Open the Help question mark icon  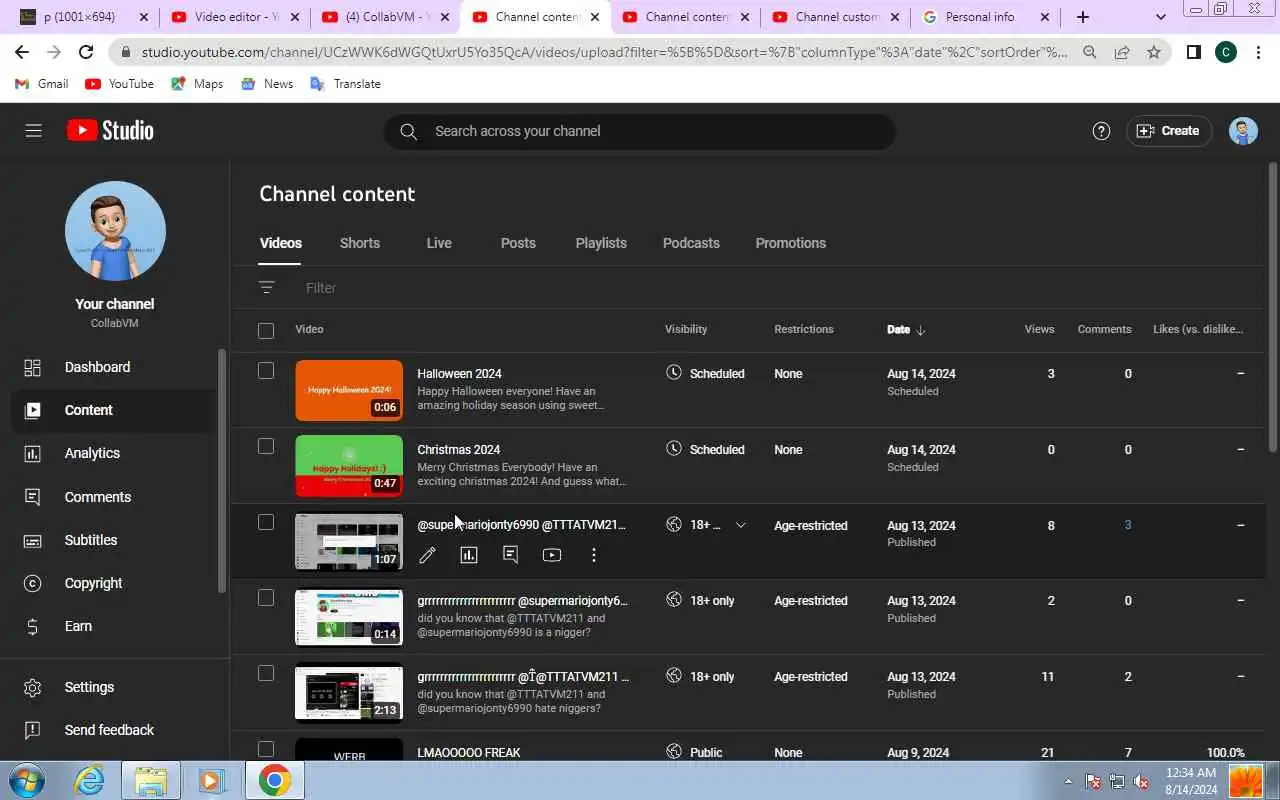(1101, 131)
